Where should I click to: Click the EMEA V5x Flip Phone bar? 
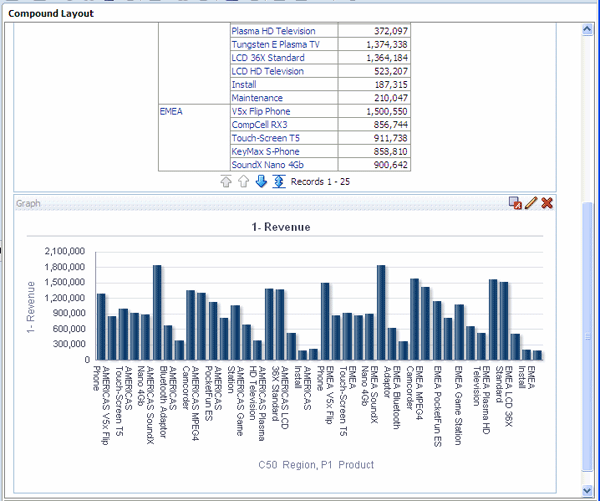tap(325, 321)
